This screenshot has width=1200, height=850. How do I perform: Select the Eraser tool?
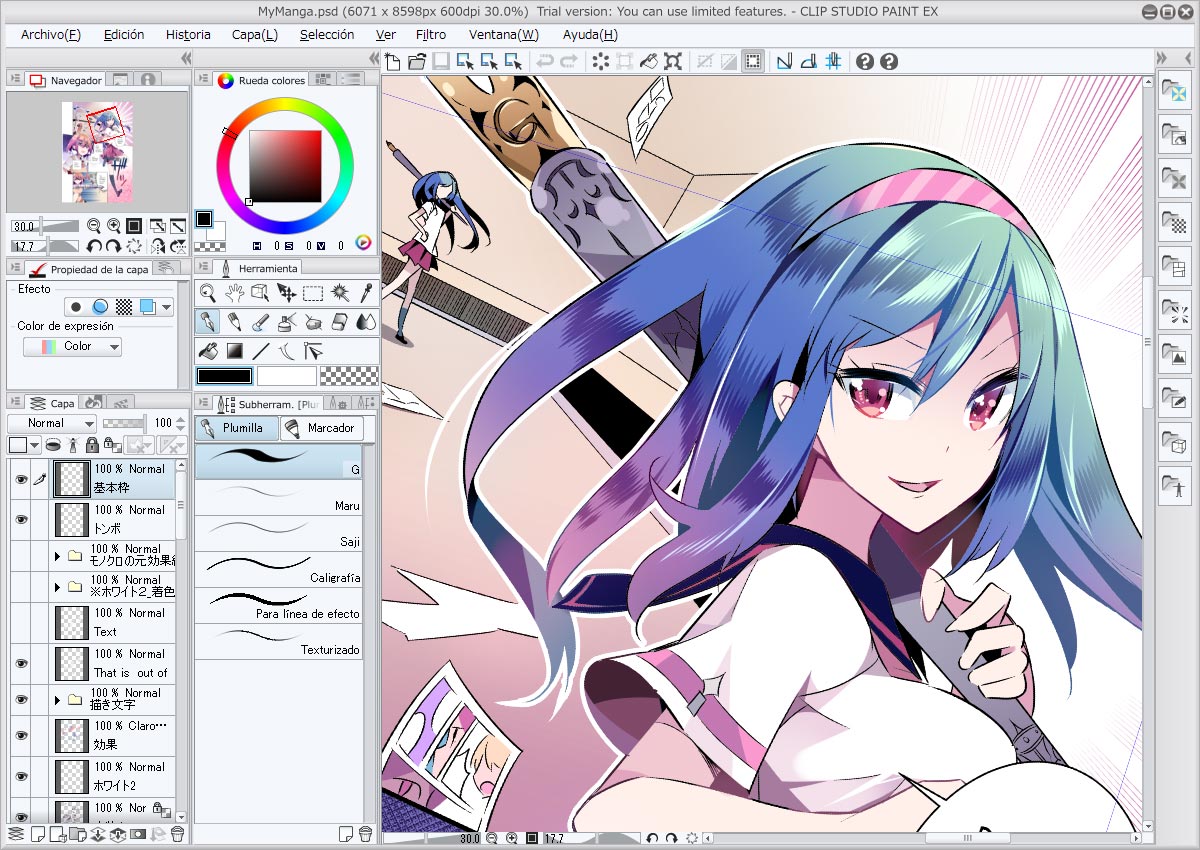coord(339,322)
